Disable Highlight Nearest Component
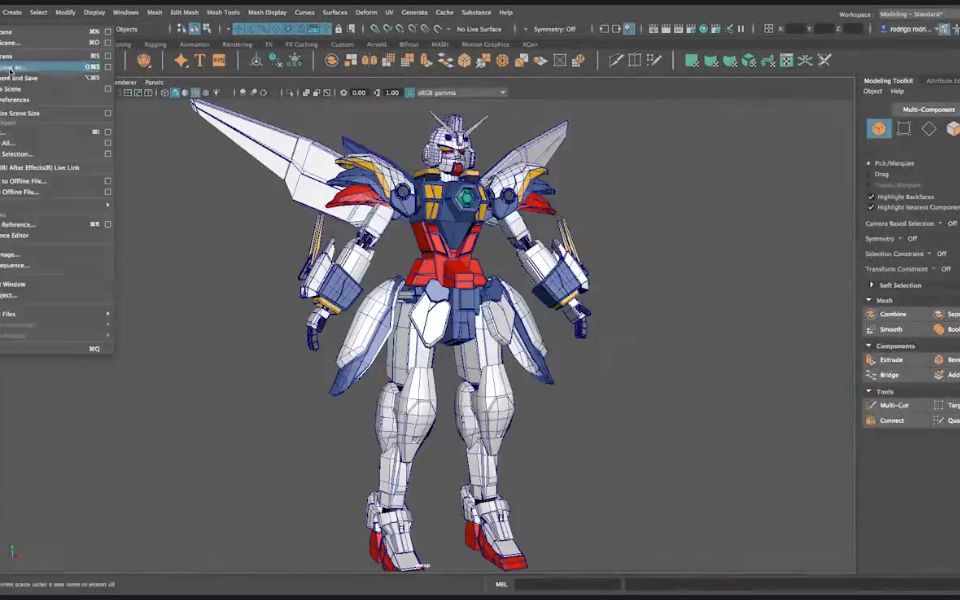The height and width of the screenshot is (600, 960). click(x=870, y=207)
